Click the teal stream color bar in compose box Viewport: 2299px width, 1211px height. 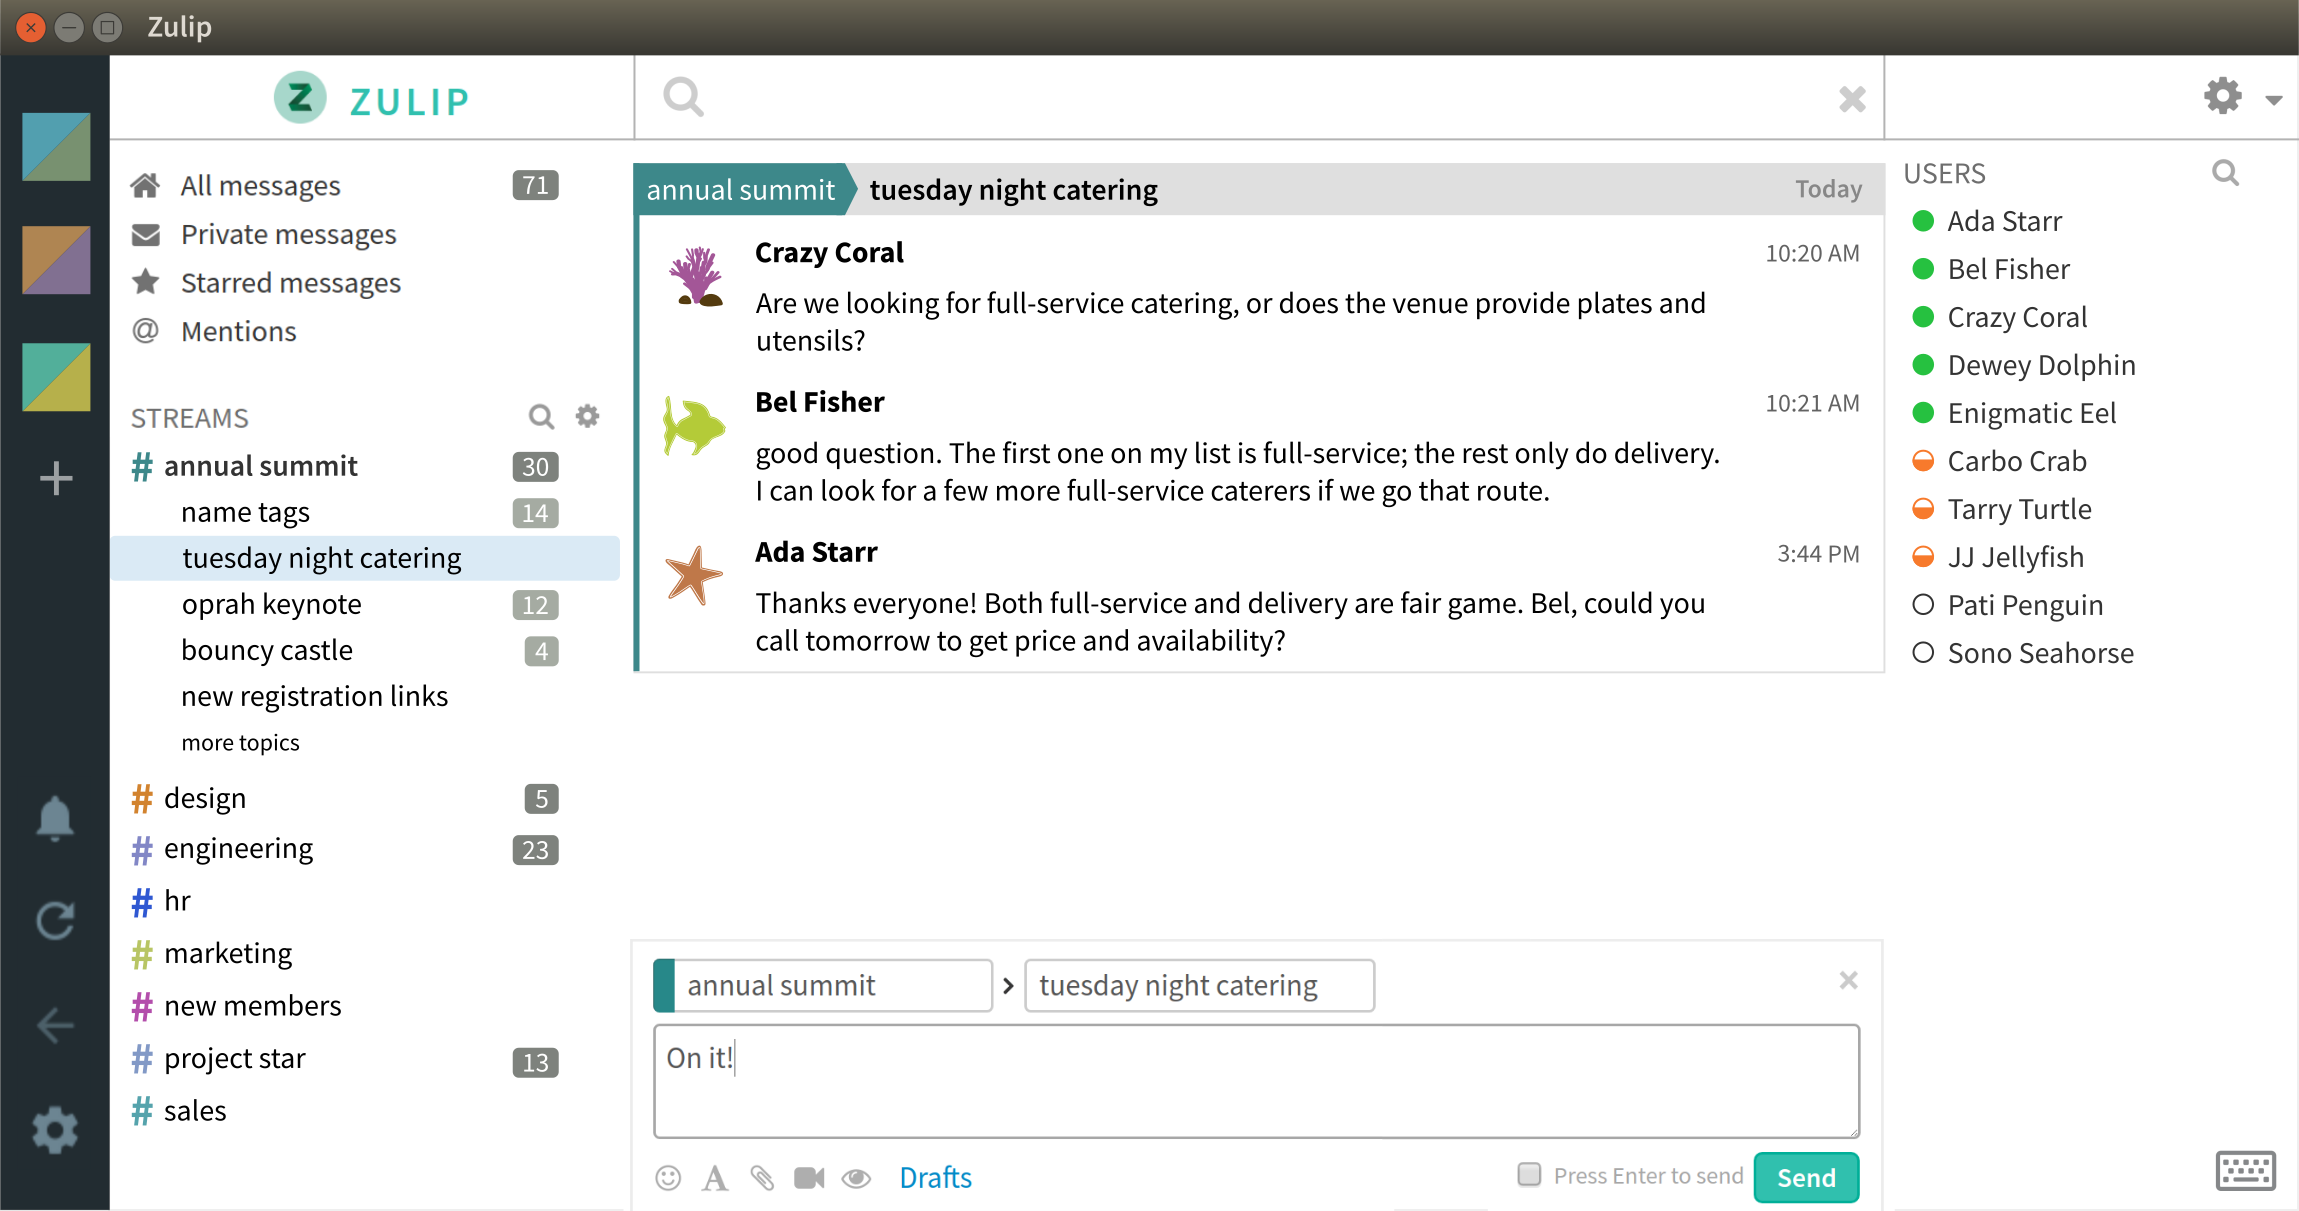point(664,986)
